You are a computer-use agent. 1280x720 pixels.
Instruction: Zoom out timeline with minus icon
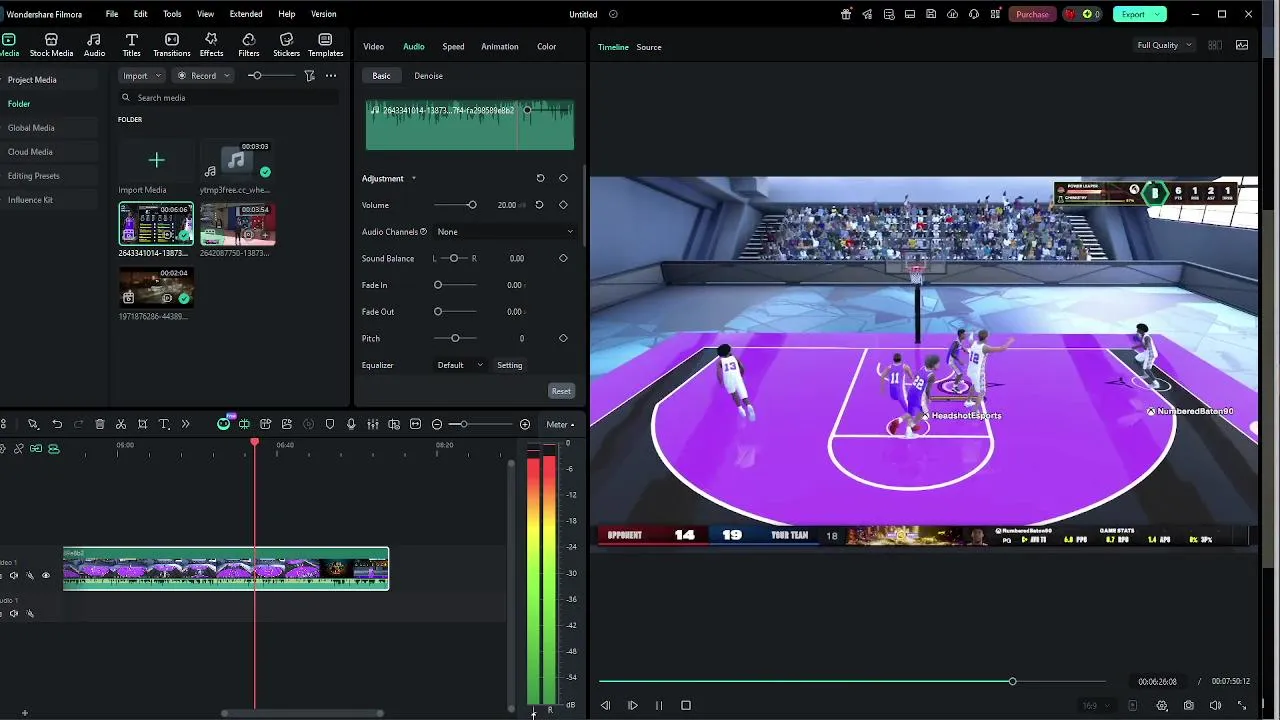(437, 424)
